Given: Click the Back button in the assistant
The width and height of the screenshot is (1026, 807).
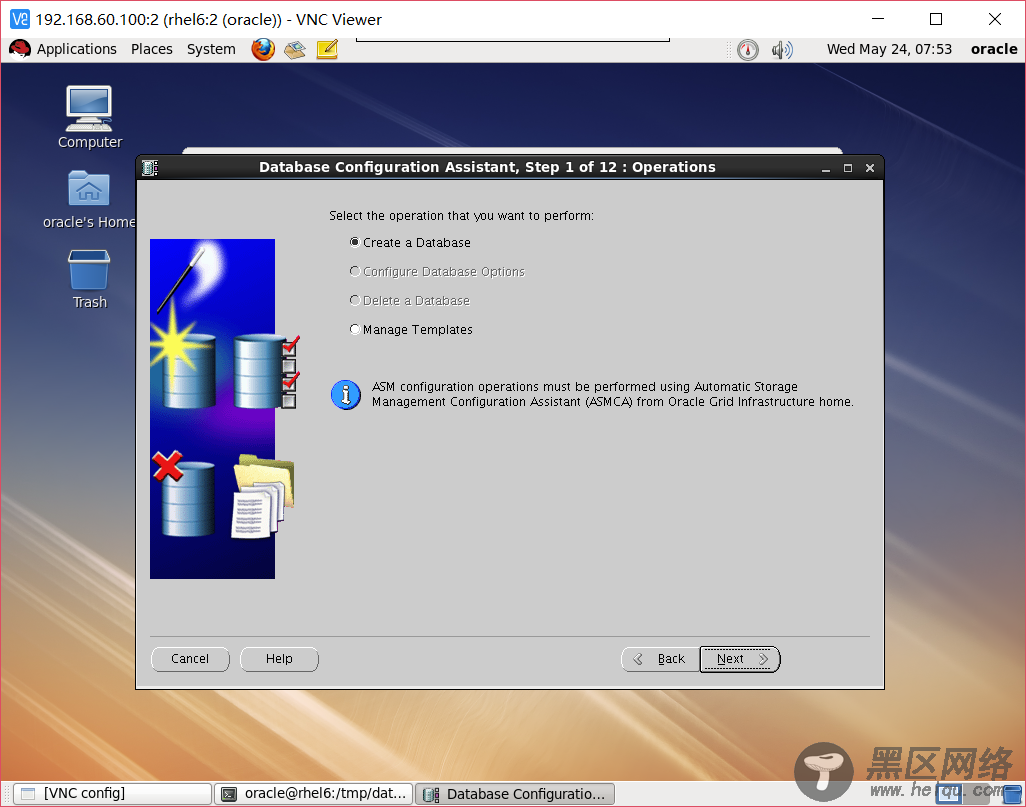Looking at the screenshot, I should (660, 659).
